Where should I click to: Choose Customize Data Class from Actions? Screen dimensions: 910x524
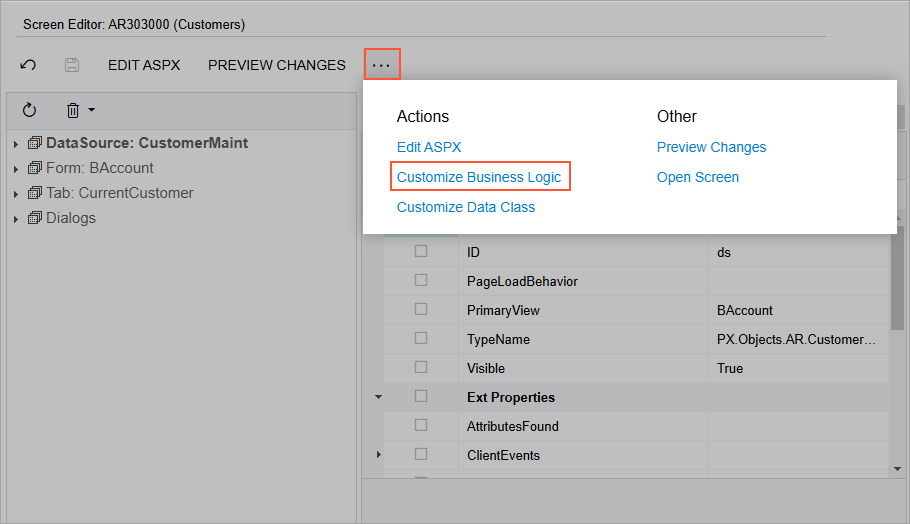466,207
